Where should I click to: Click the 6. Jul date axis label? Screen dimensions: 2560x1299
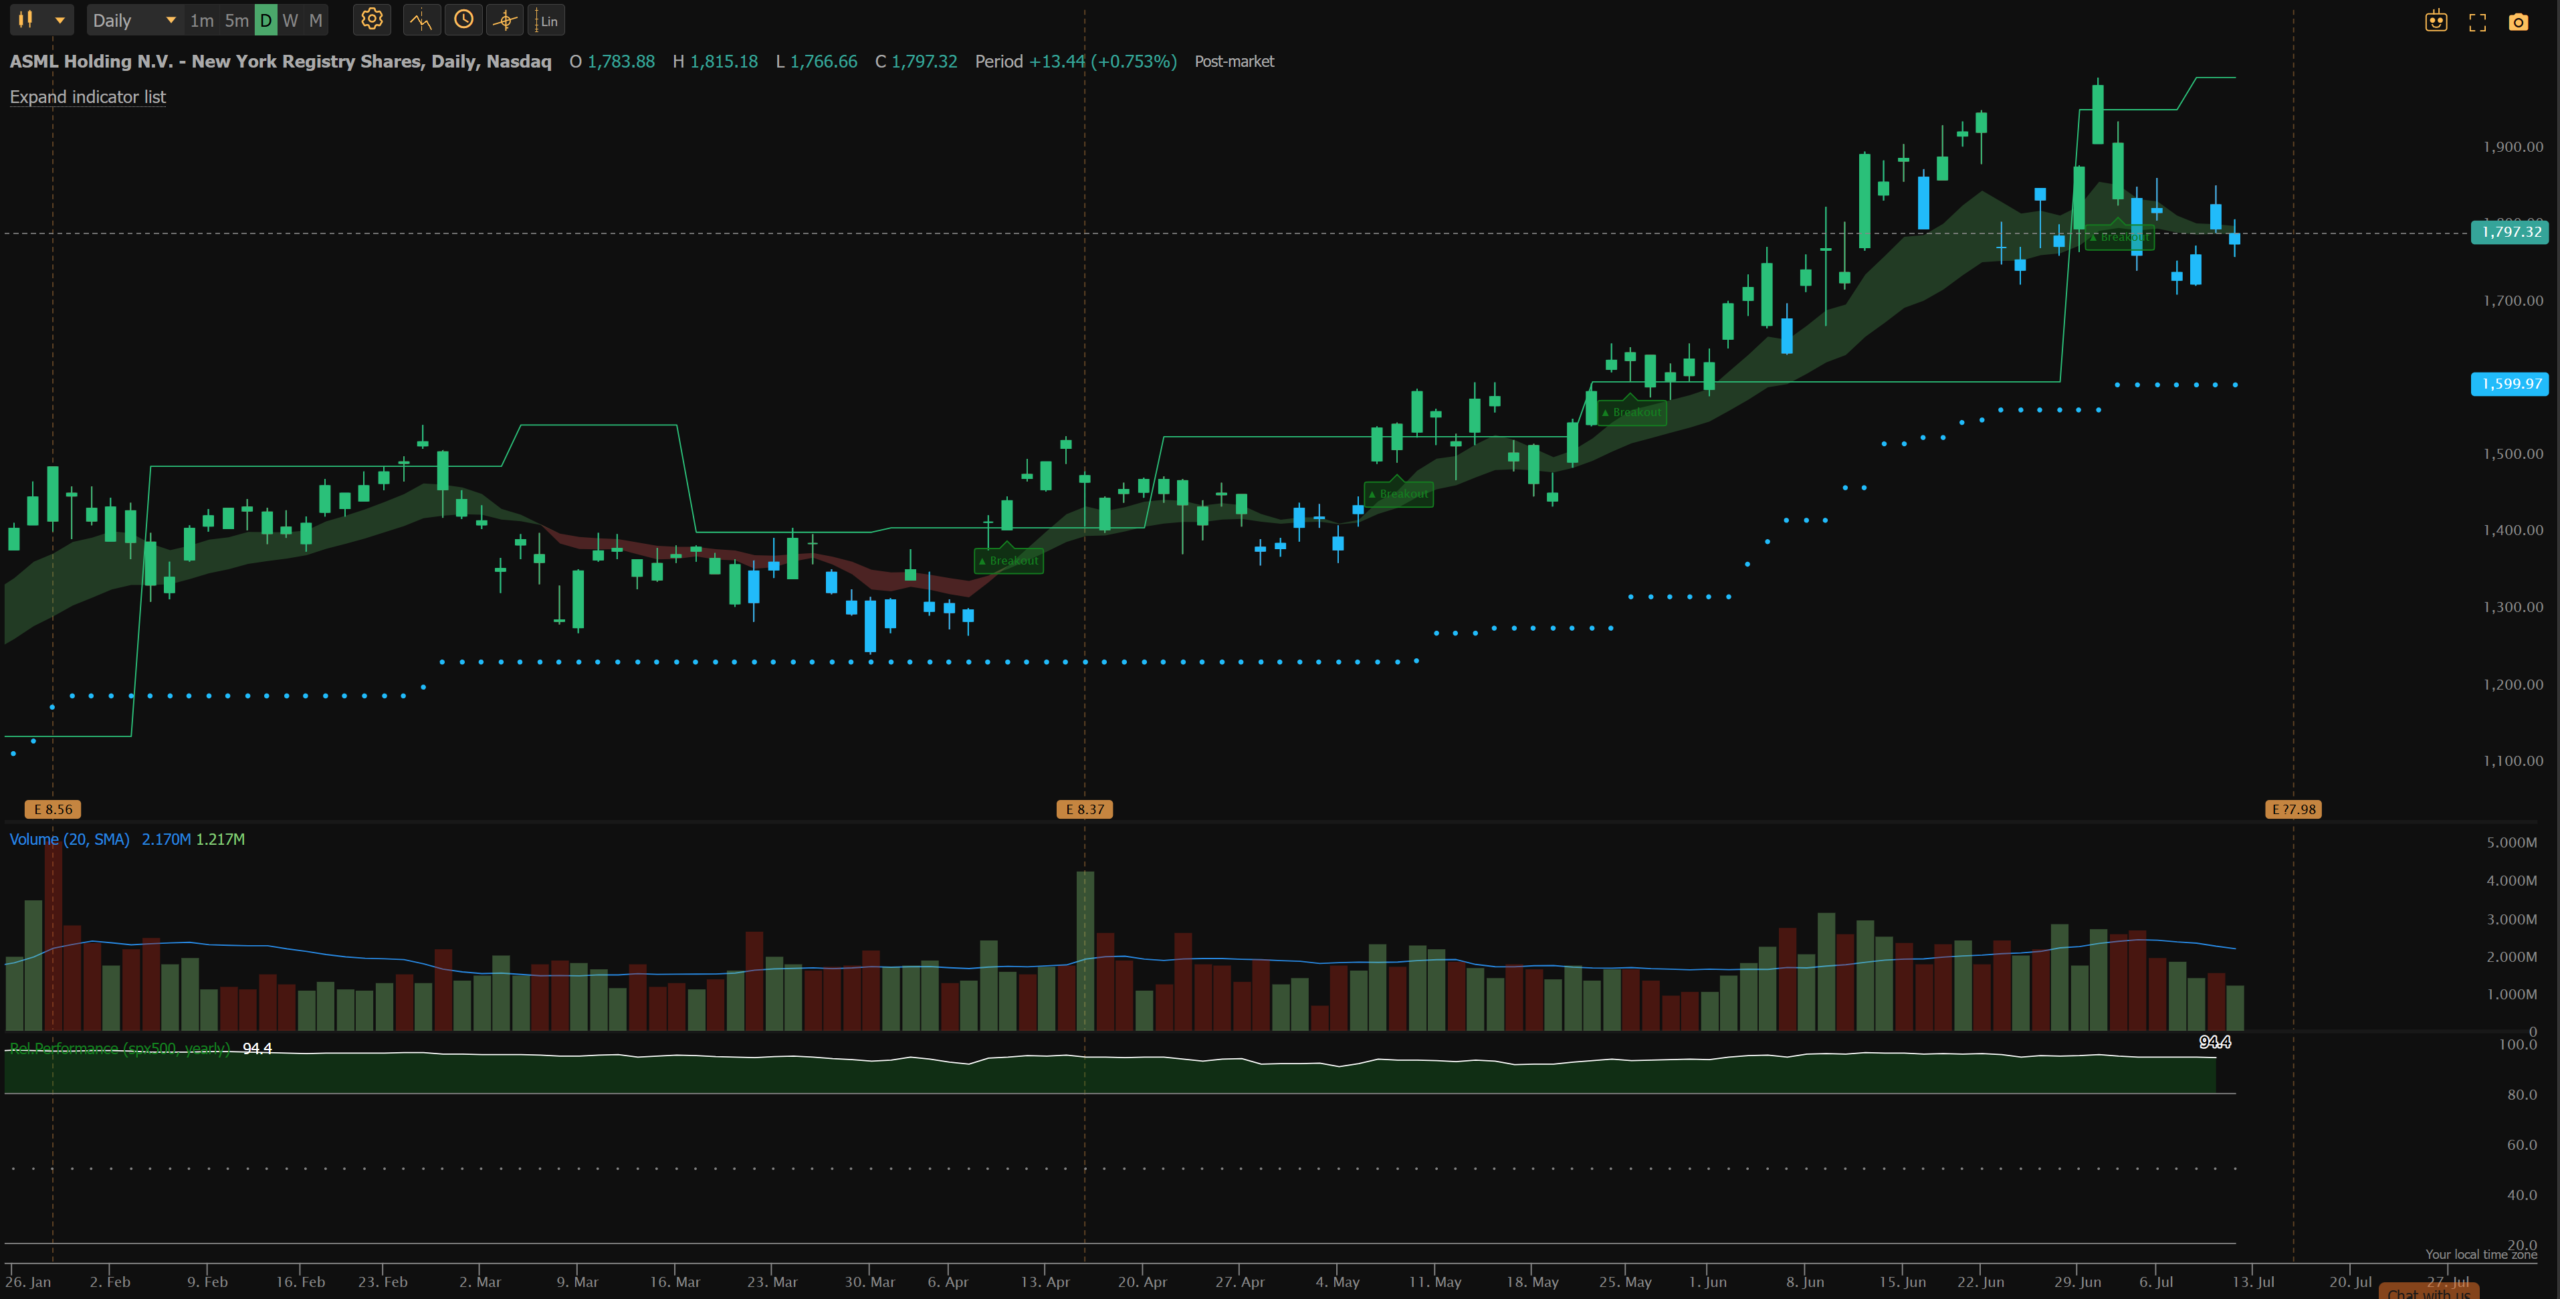click(2156, 1282)
